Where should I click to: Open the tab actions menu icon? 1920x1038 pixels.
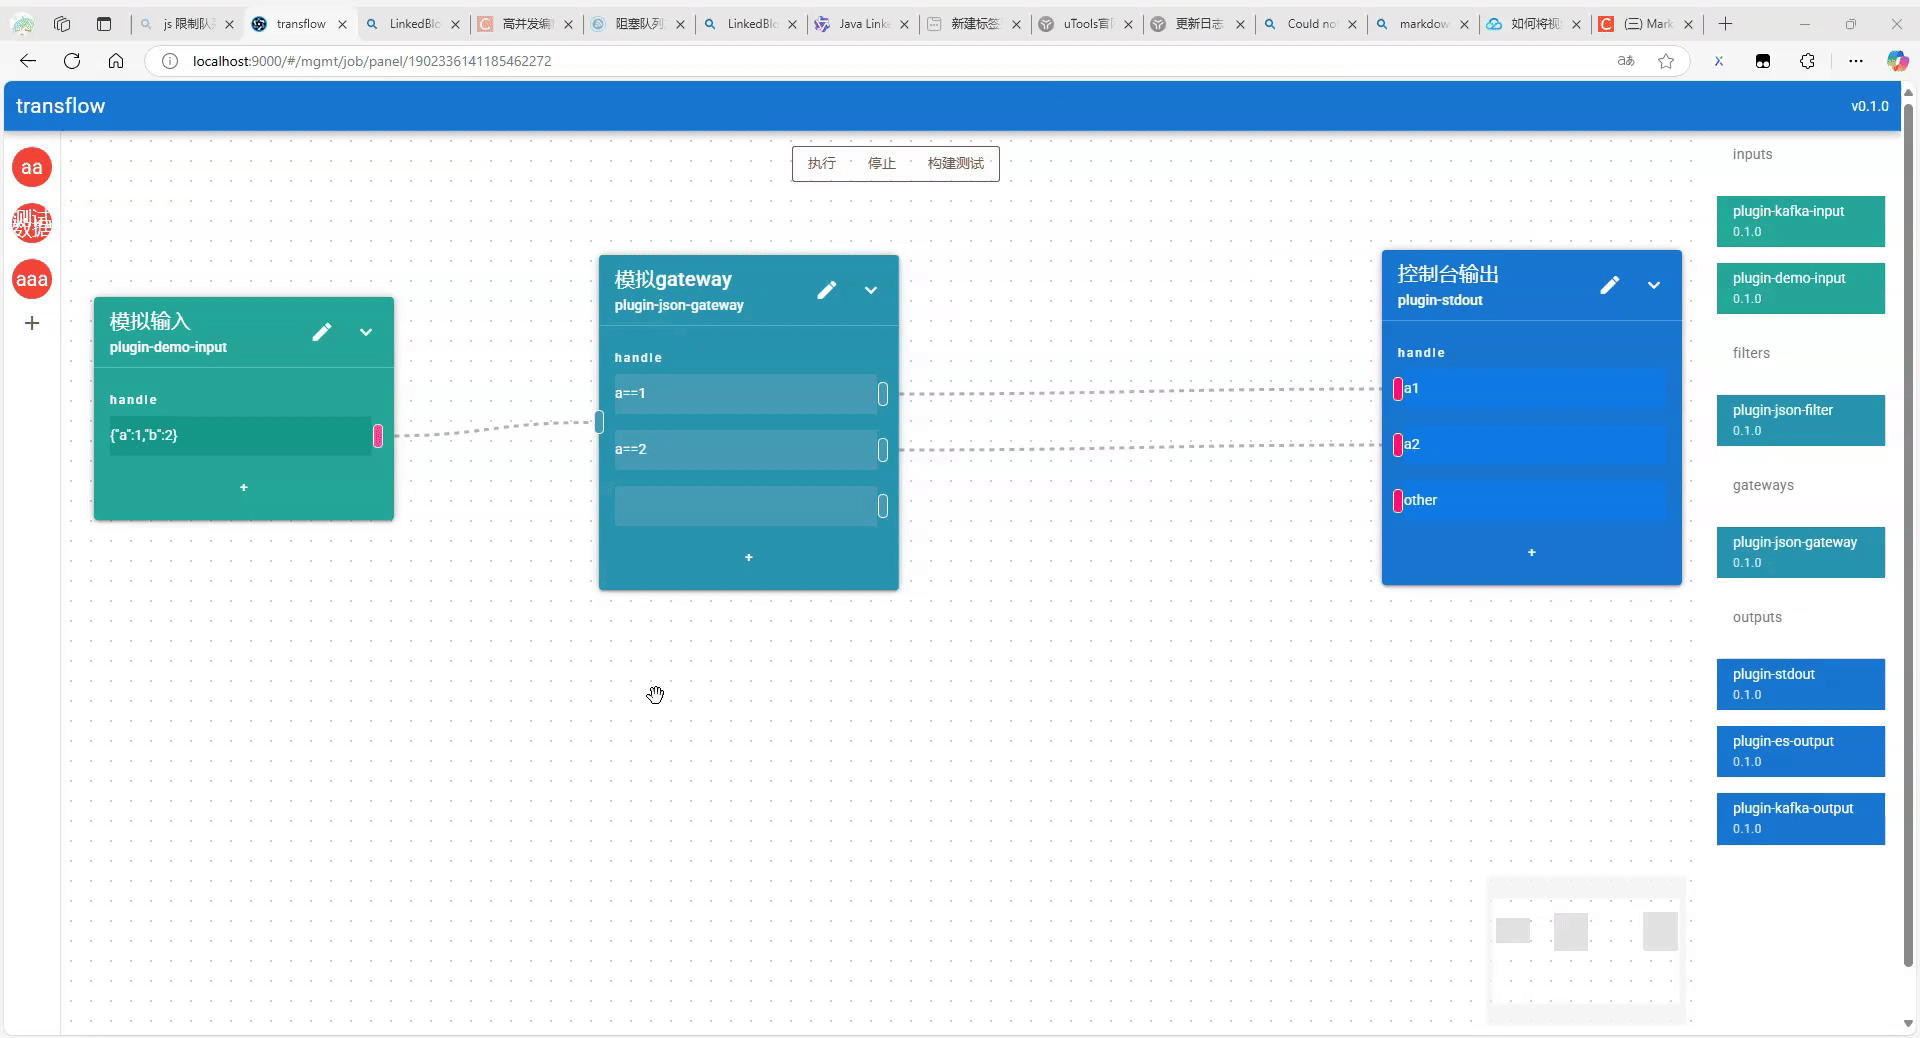click(x=104, y=24)
